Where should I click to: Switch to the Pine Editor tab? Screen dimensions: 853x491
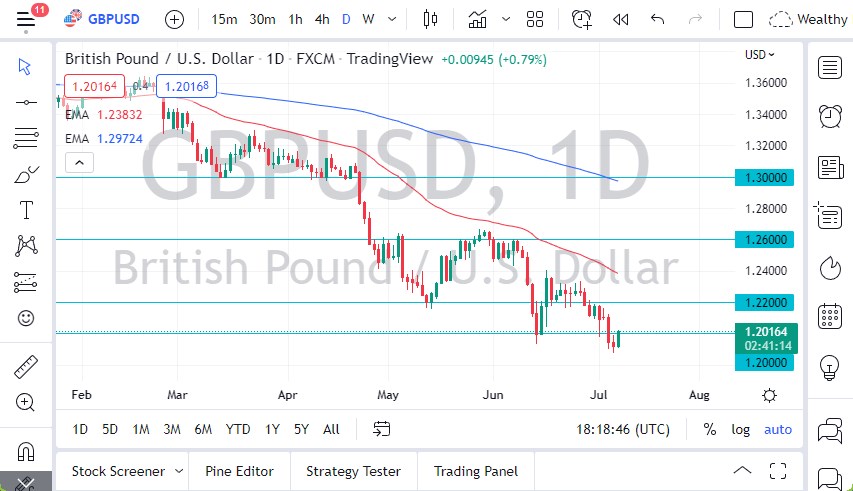coord(239,471)
